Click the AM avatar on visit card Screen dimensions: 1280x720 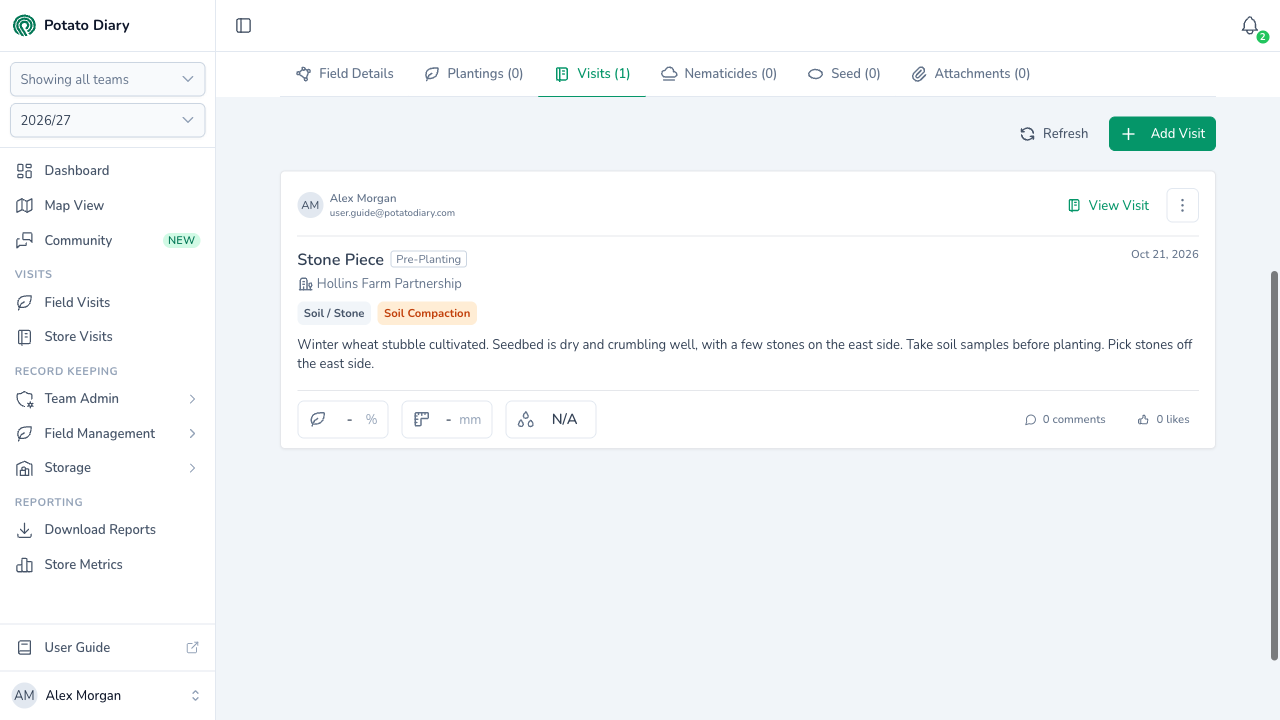point(310,205)
